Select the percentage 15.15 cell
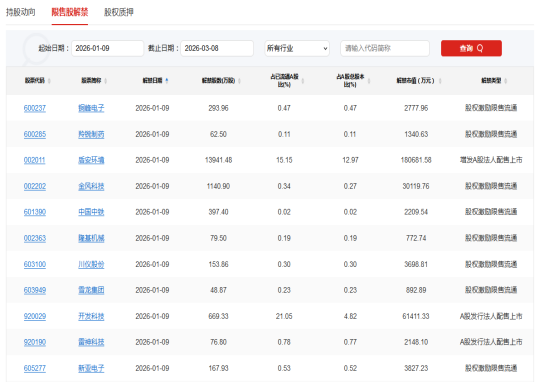Viewport: 549px width, 382px height. (284, 160)
